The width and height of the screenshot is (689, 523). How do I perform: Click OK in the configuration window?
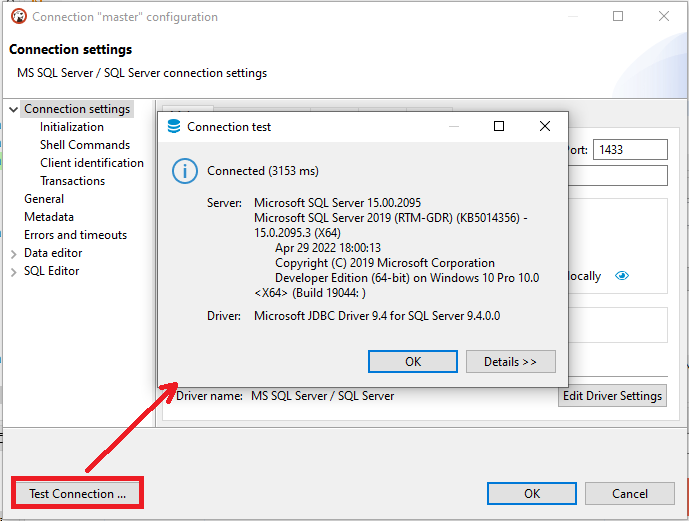coord(532,494)
